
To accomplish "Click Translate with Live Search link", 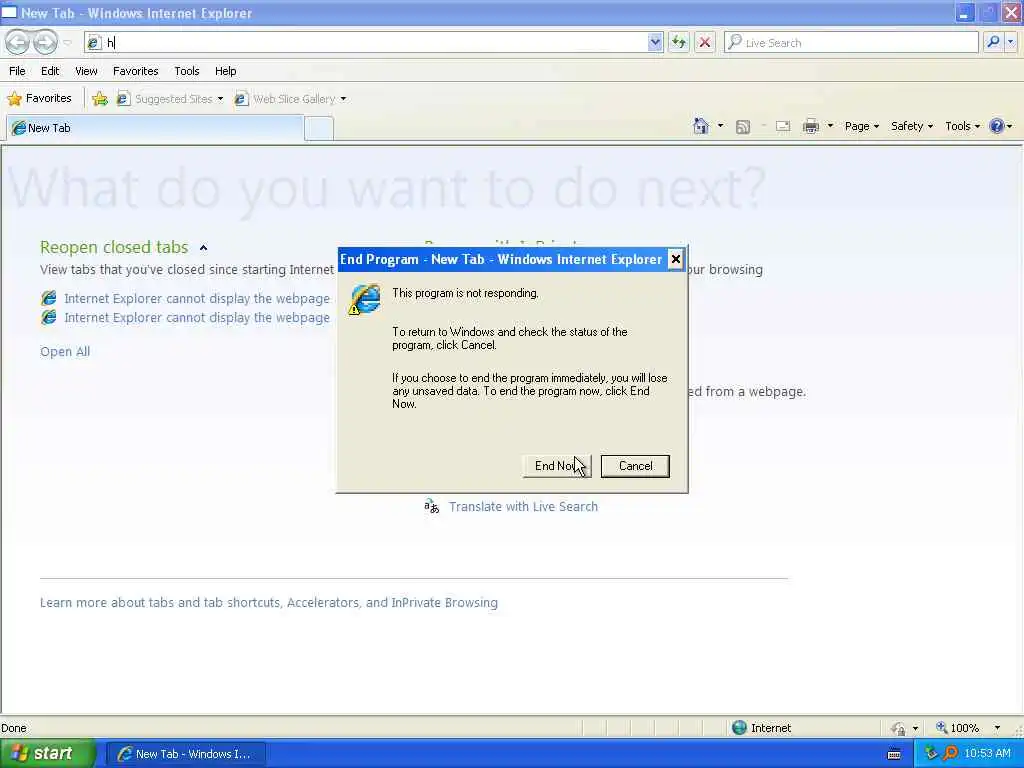I will coord(523,507).
